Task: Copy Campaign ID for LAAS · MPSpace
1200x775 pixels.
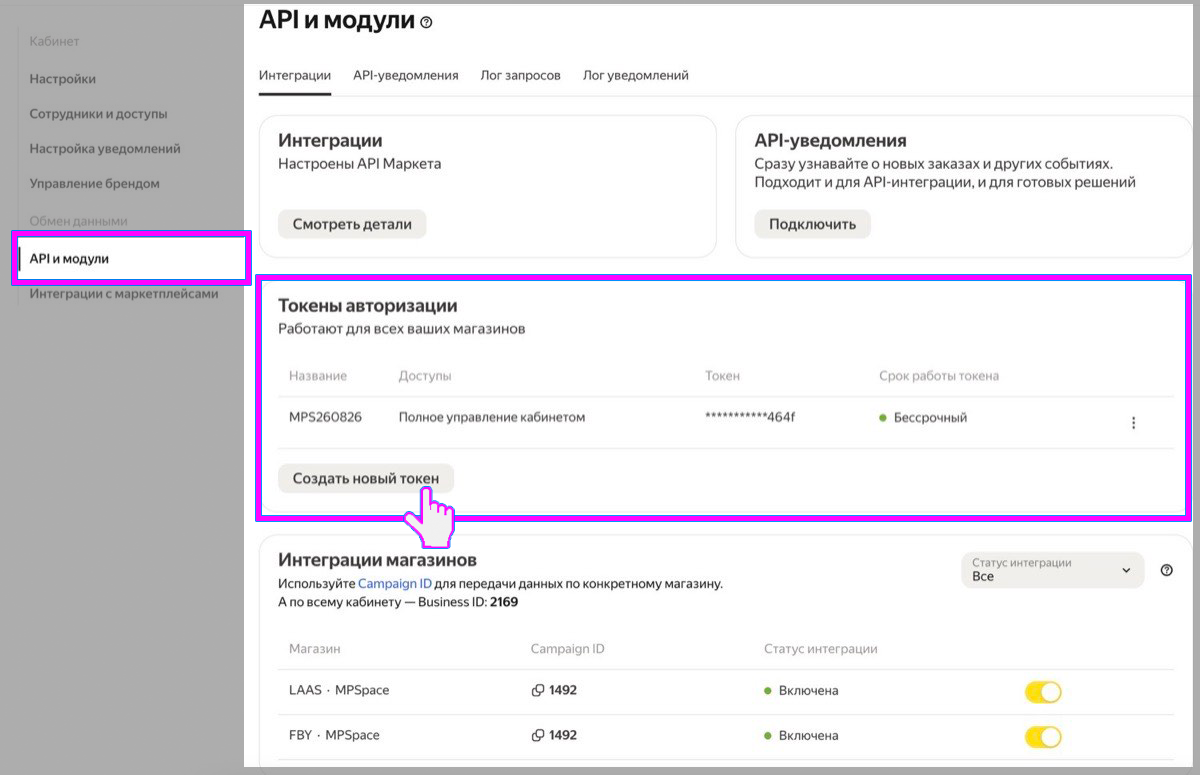Action: coord(538,690)
